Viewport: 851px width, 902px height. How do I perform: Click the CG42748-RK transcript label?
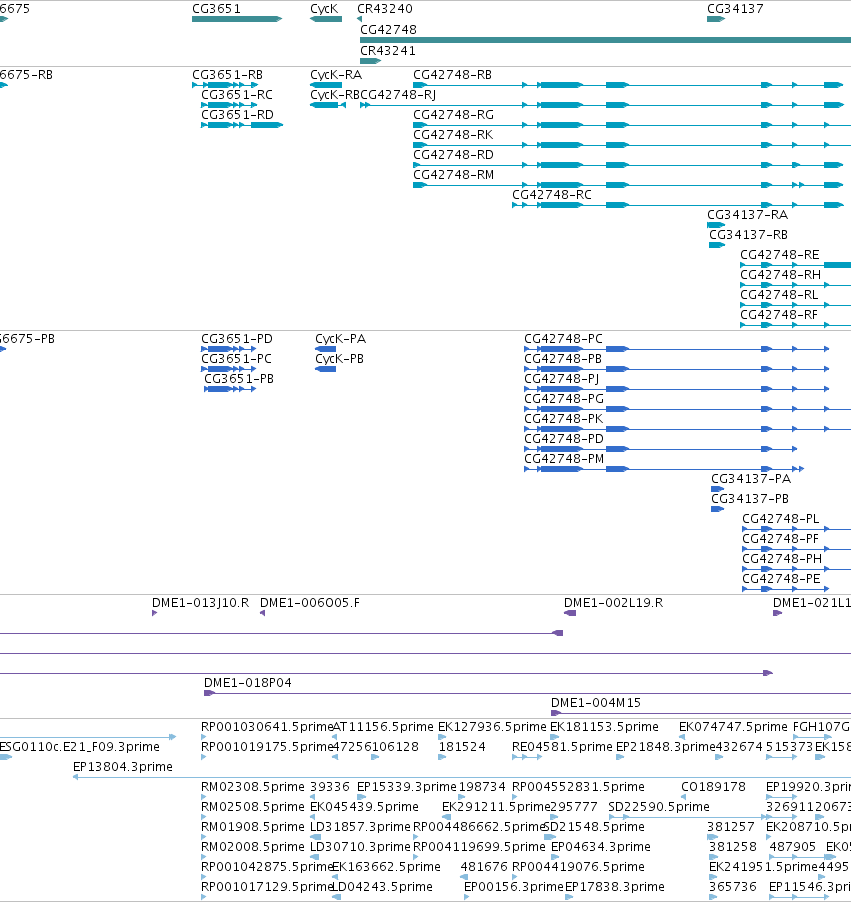click(453, 135)
